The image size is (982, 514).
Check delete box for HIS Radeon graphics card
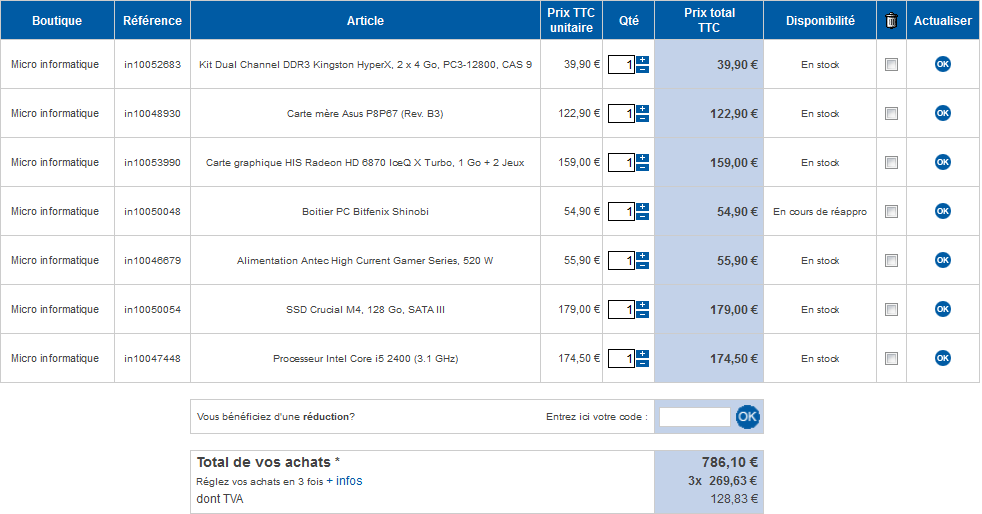click(891, 163)
